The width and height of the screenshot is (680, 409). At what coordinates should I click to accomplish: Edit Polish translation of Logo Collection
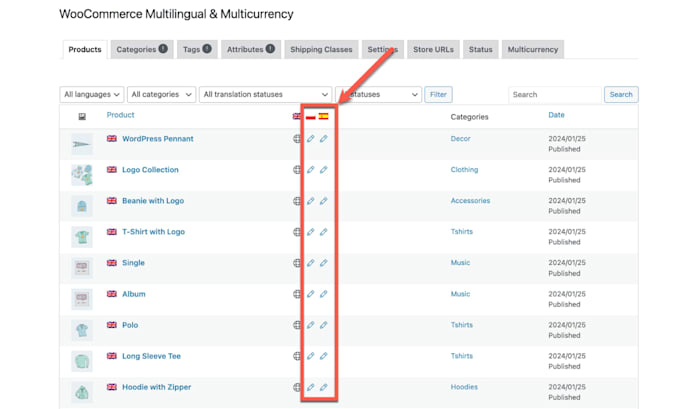pos(311,170)
